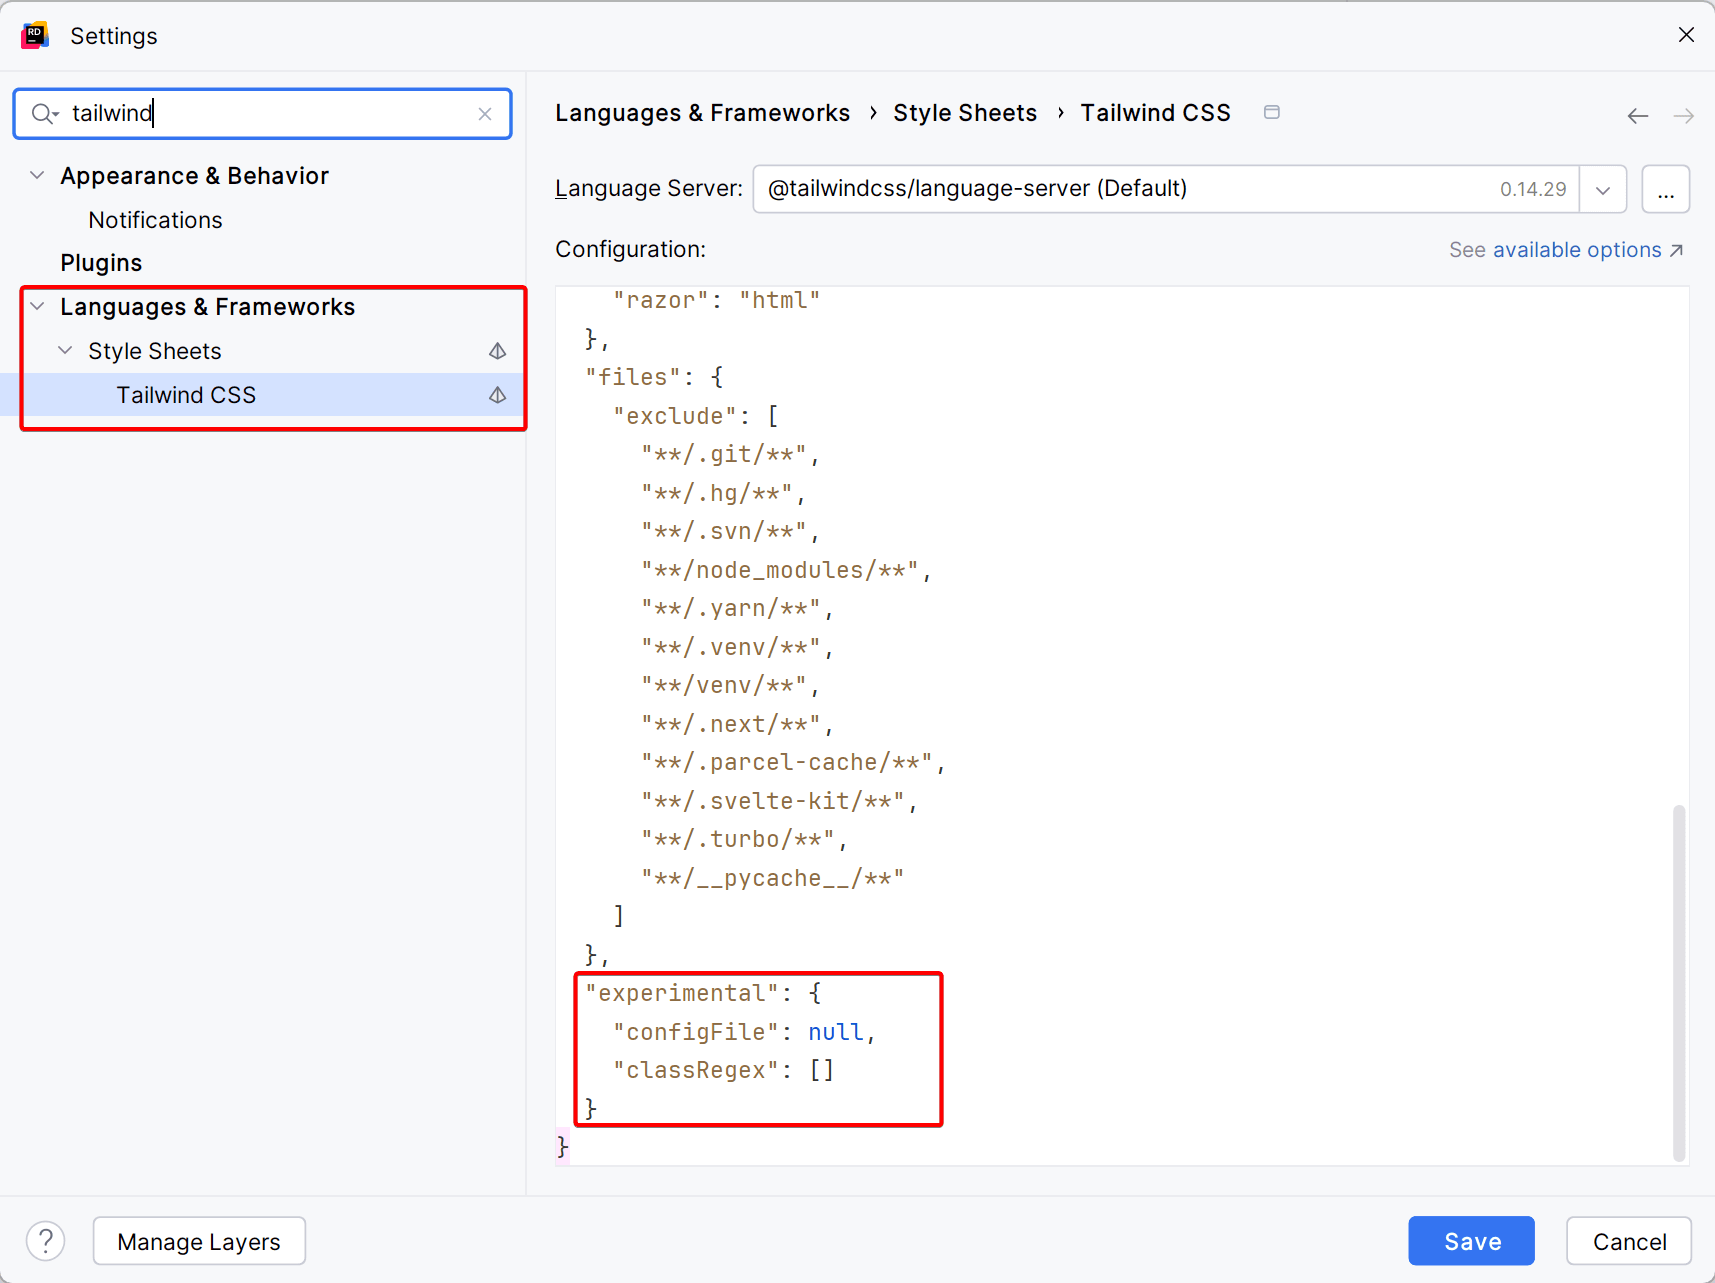Click layer icon beside Style Sheets

click(497, 351)
